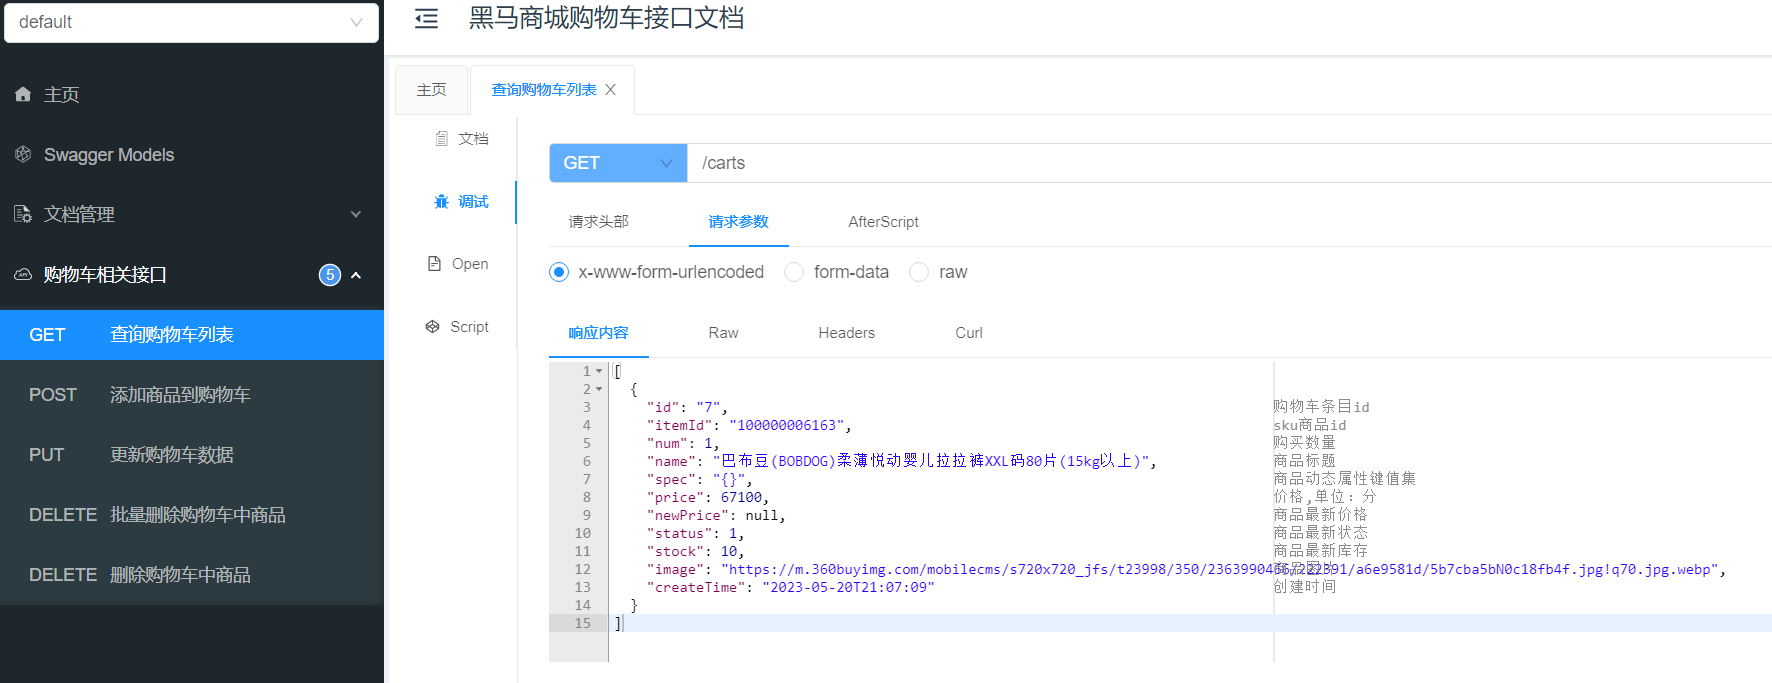Select x-www-form-urlencoded radio button
Screen dimensions: 1772x683
[x=559, y=272]
